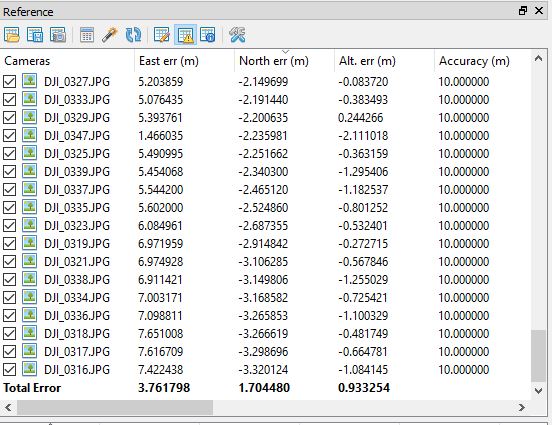Float the Reference pane with the undock icon

pos(523,11)
